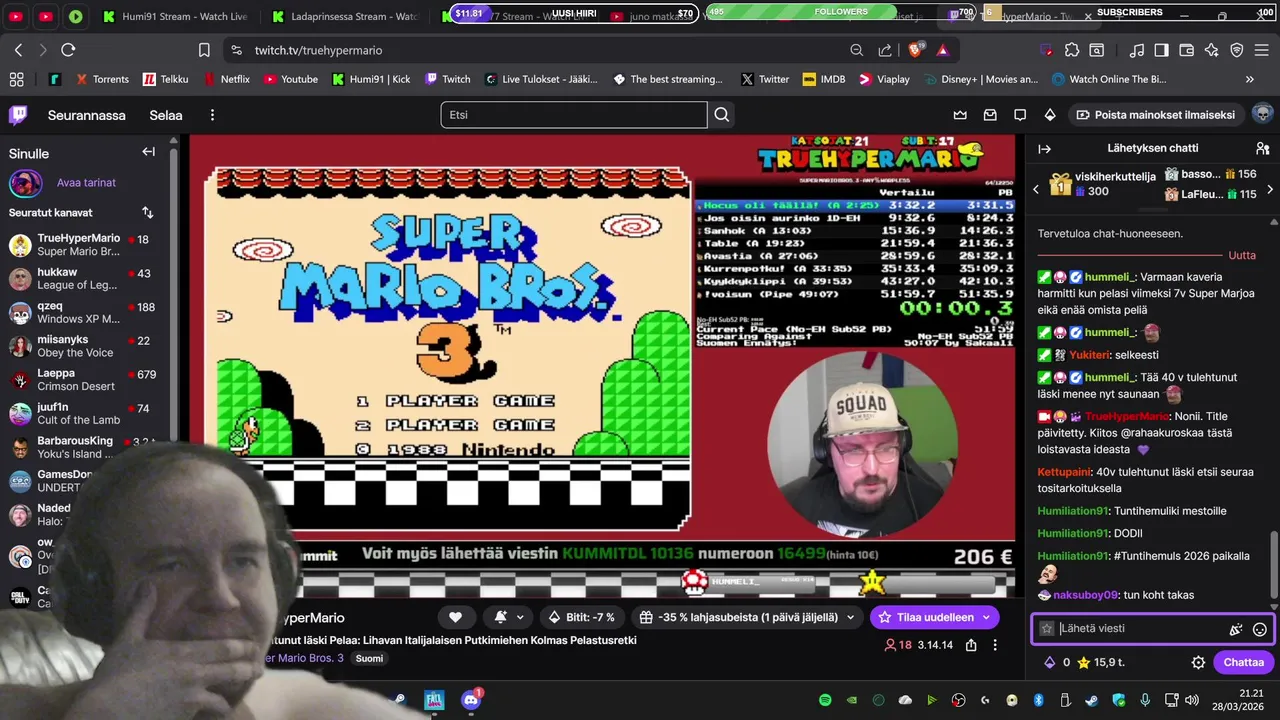Click into the Etsi search field

(x=574, y=115)
